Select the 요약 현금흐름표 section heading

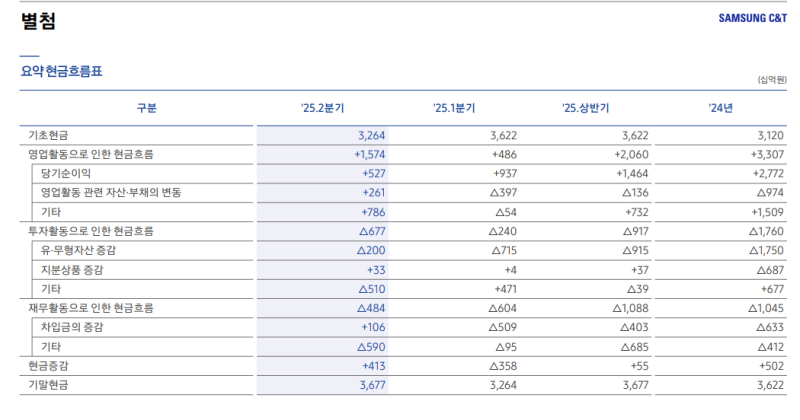[x=61, y=71]
